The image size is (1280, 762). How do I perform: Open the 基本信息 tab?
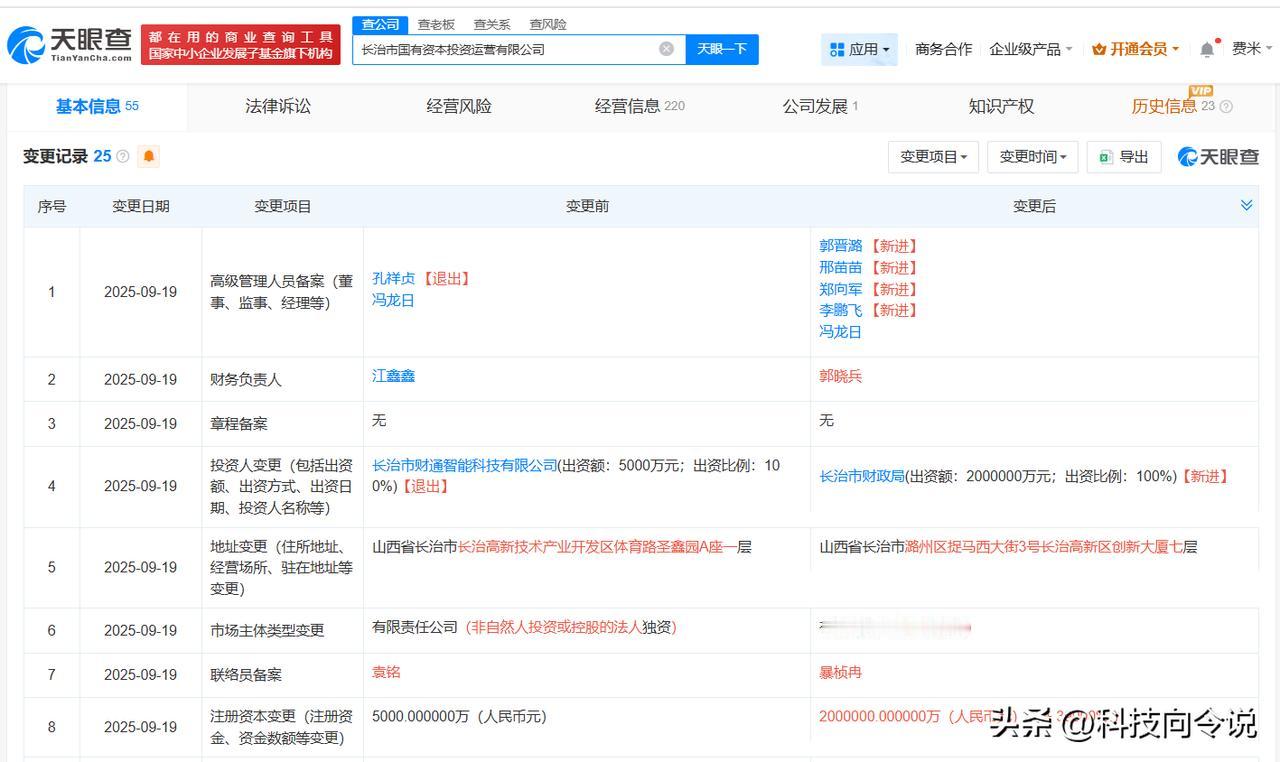pyautogui.click(x=97, y=106)
